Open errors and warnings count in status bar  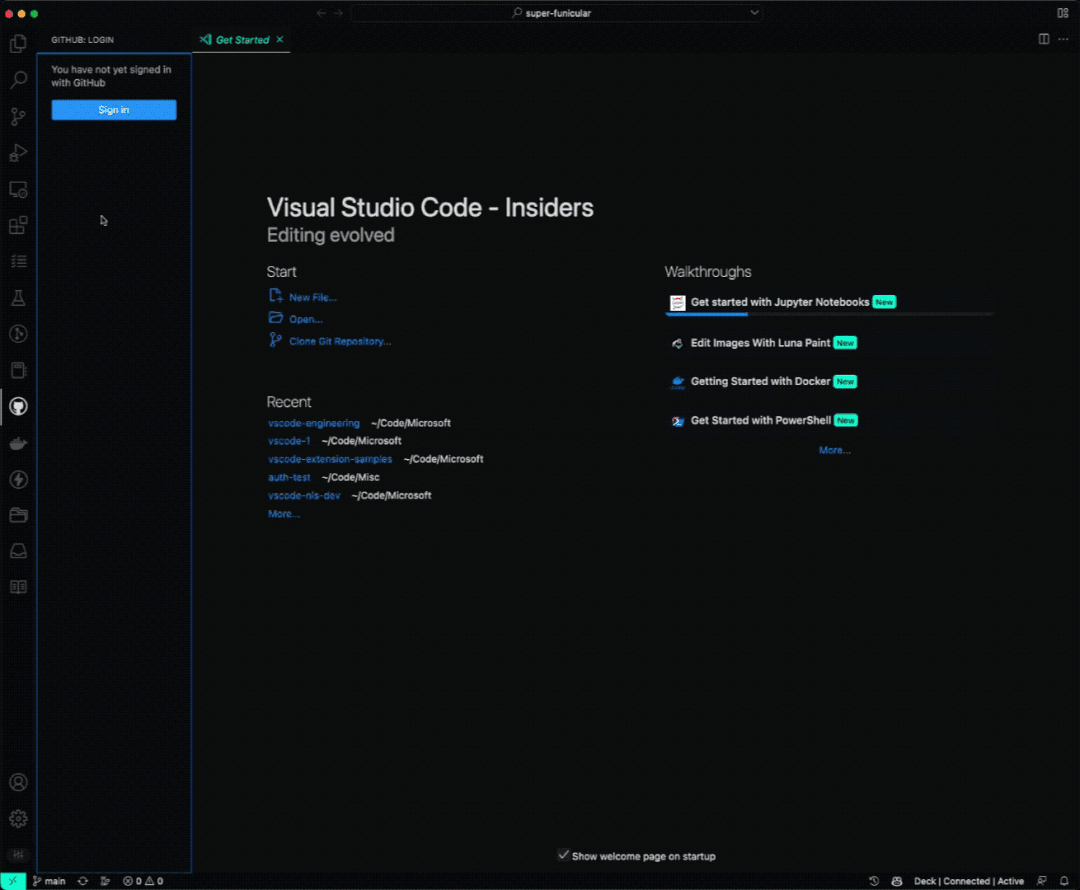point(143,881)
